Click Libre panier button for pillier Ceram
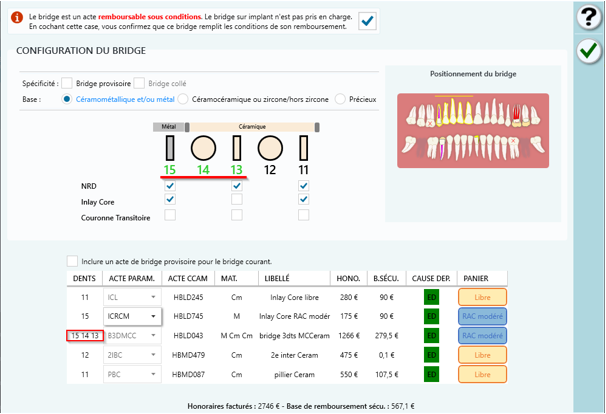Screen dimensions: 606x414 (482, 374)
